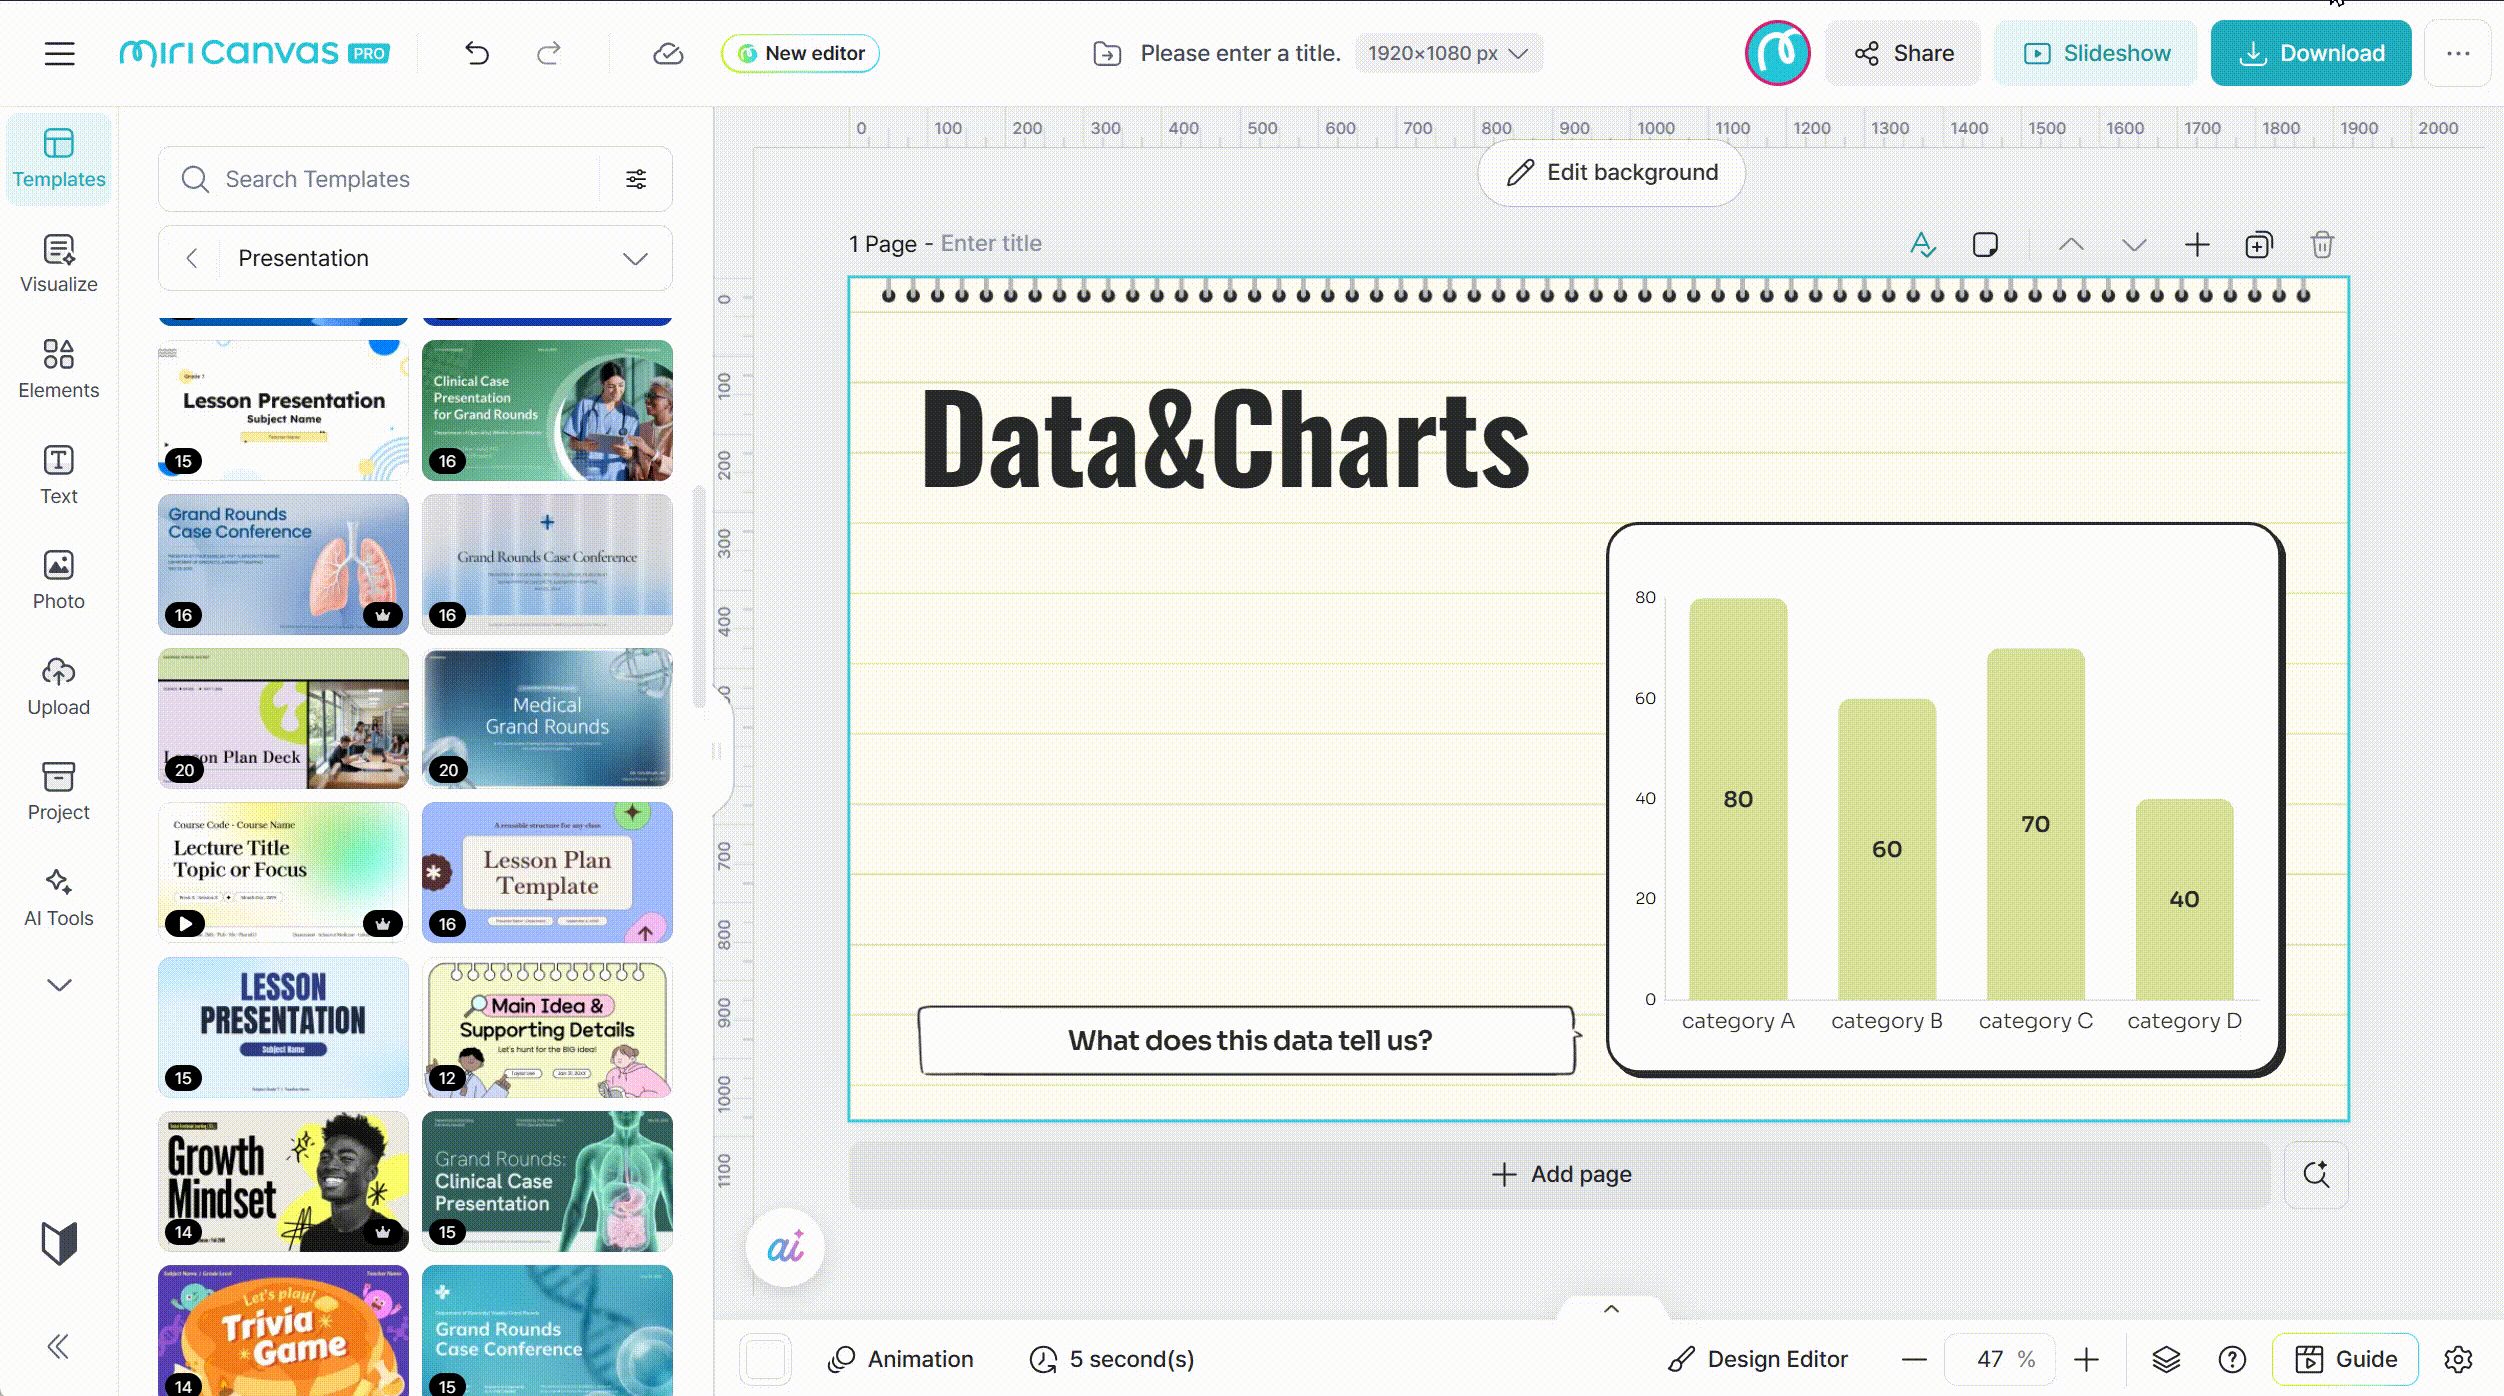
Task: Open the Upload panel
Action: tap(59, 686)
